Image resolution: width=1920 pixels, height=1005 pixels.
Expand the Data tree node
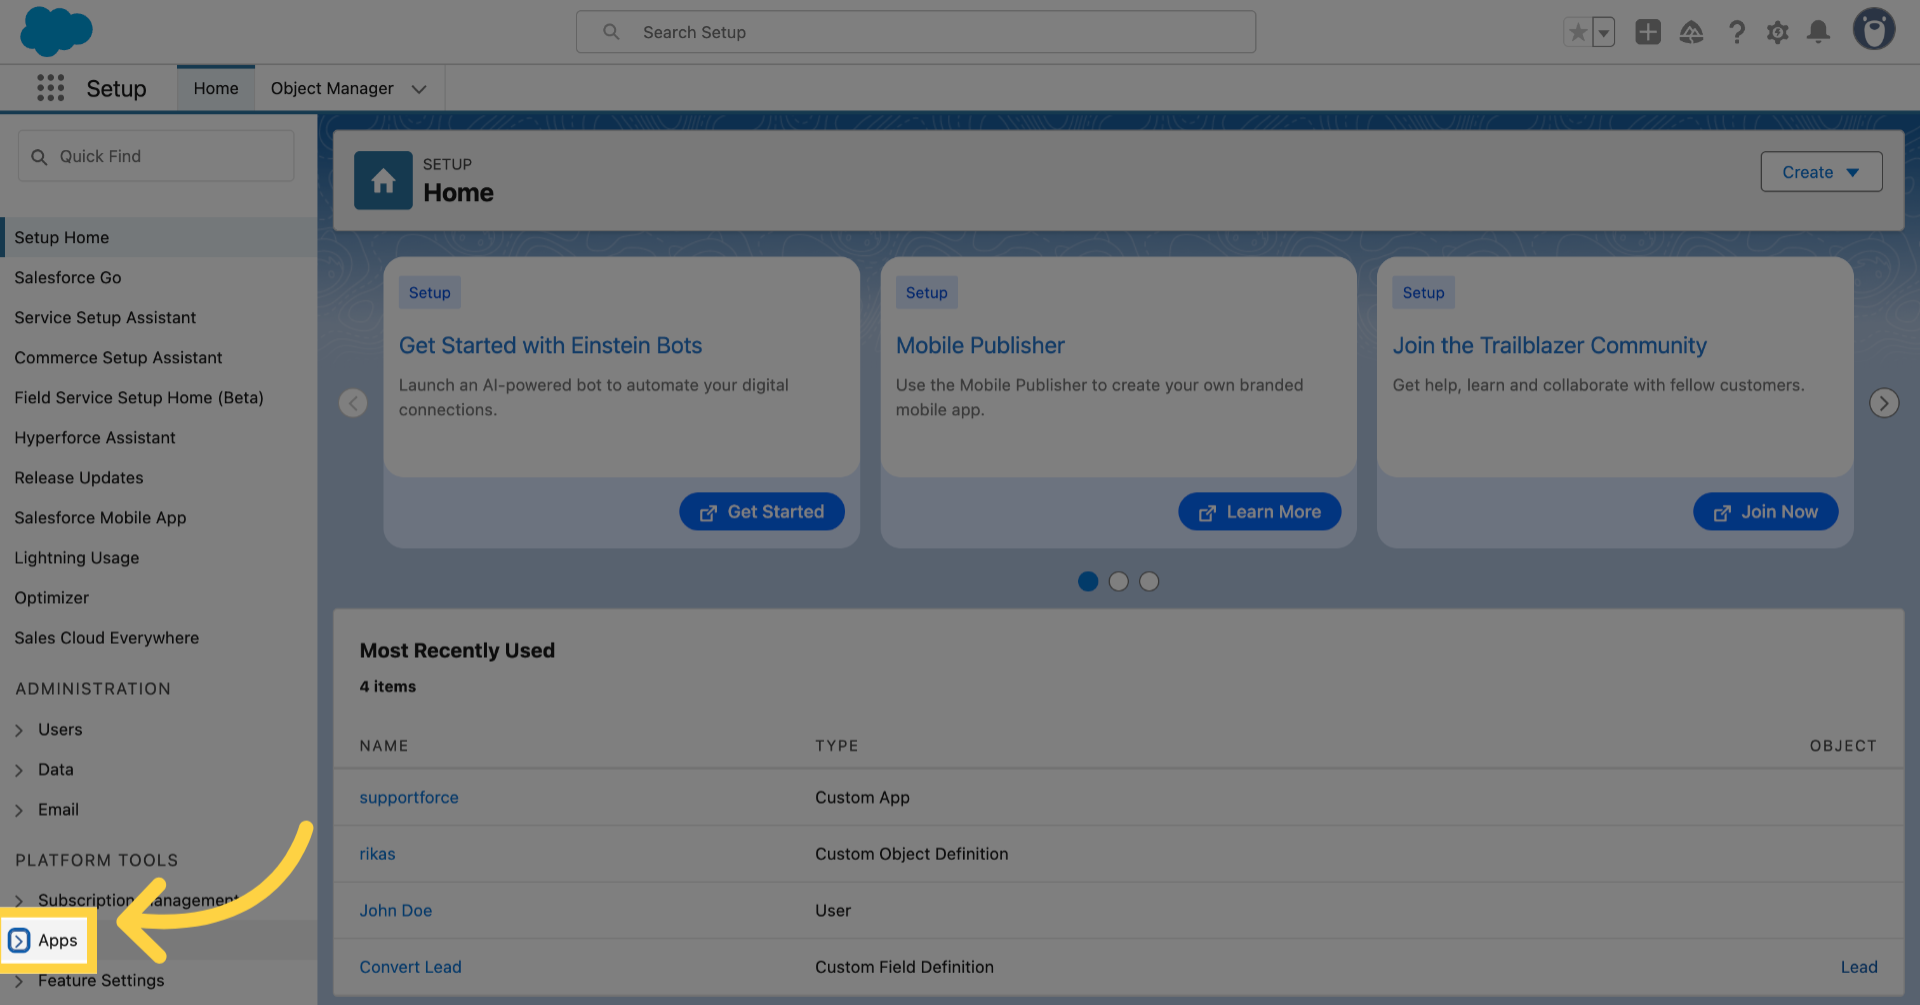click(x=19, y=770)
